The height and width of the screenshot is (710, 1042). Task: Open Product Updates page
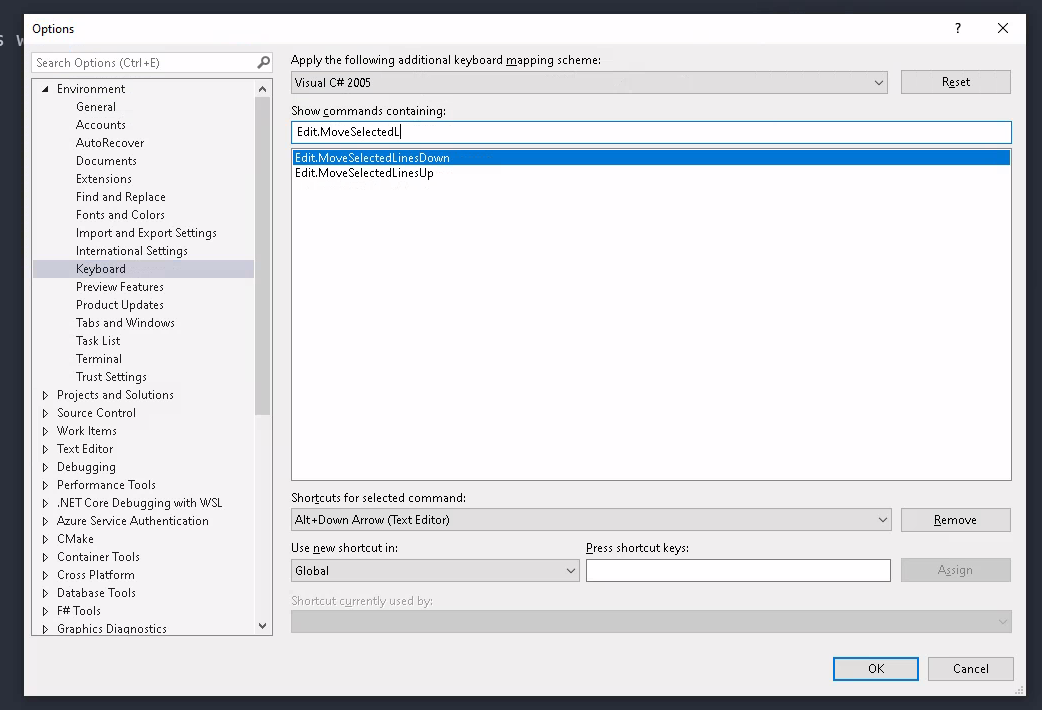120,304
